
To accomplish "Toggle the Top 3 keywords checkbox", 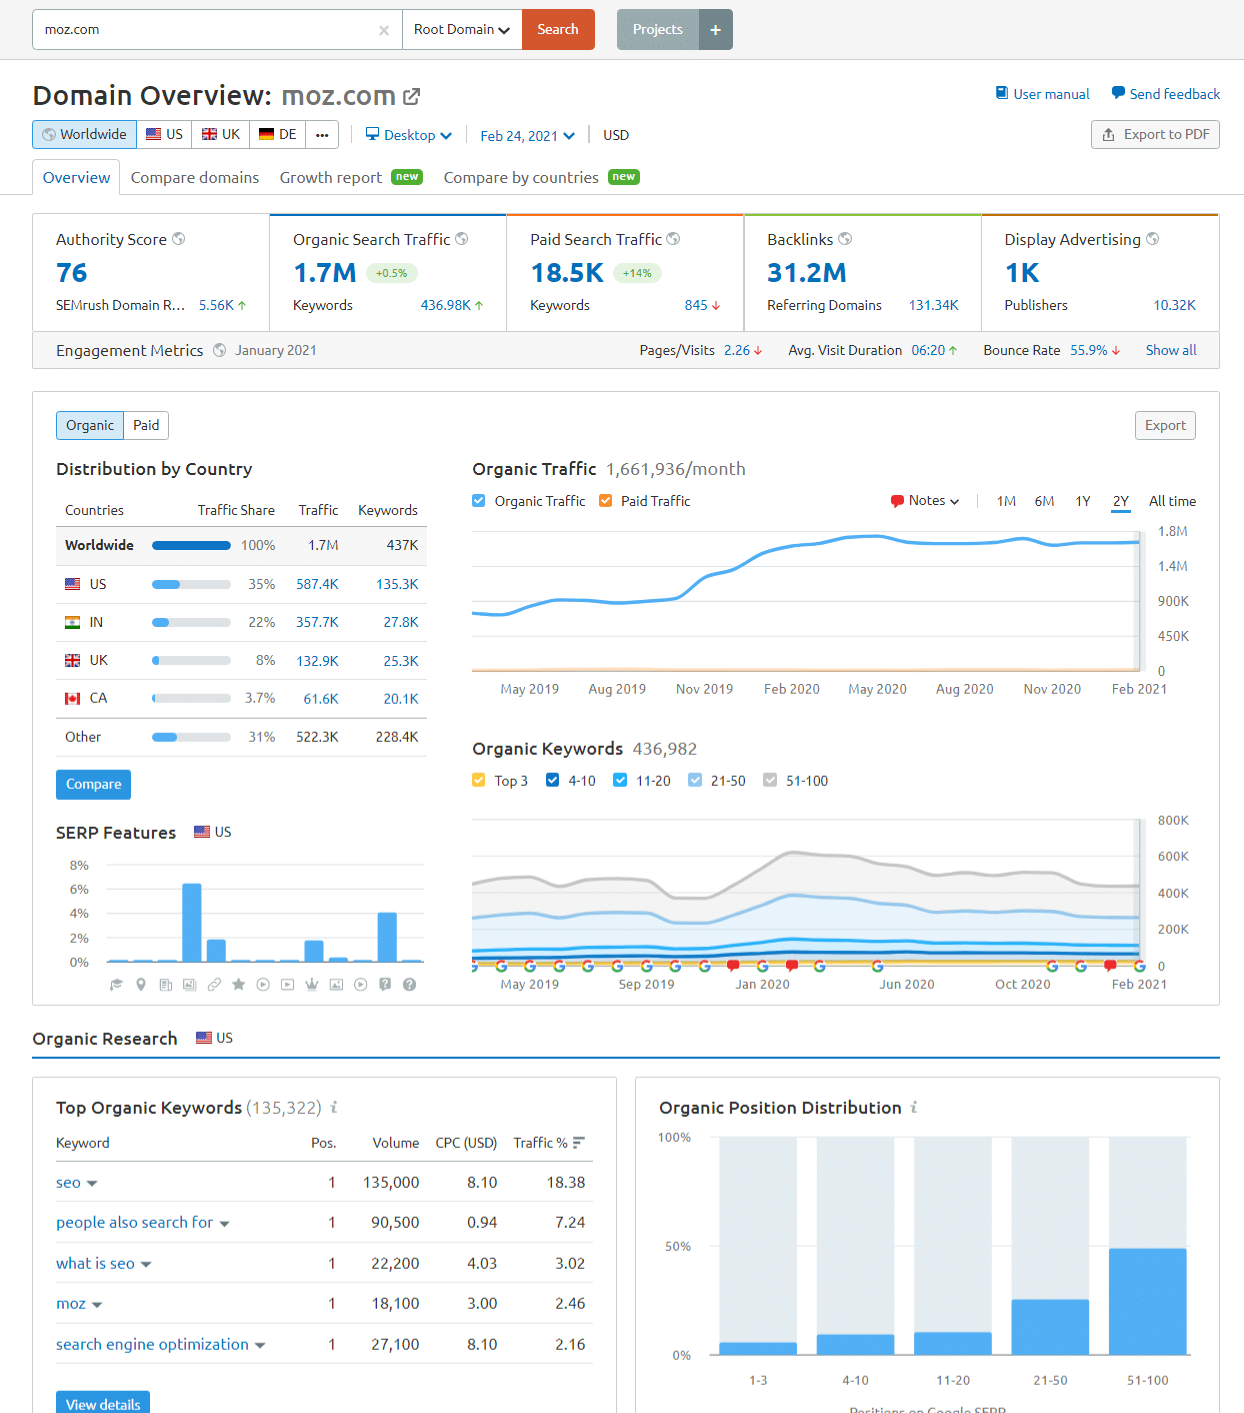I will pyautogui.click(x=479, y=780).
